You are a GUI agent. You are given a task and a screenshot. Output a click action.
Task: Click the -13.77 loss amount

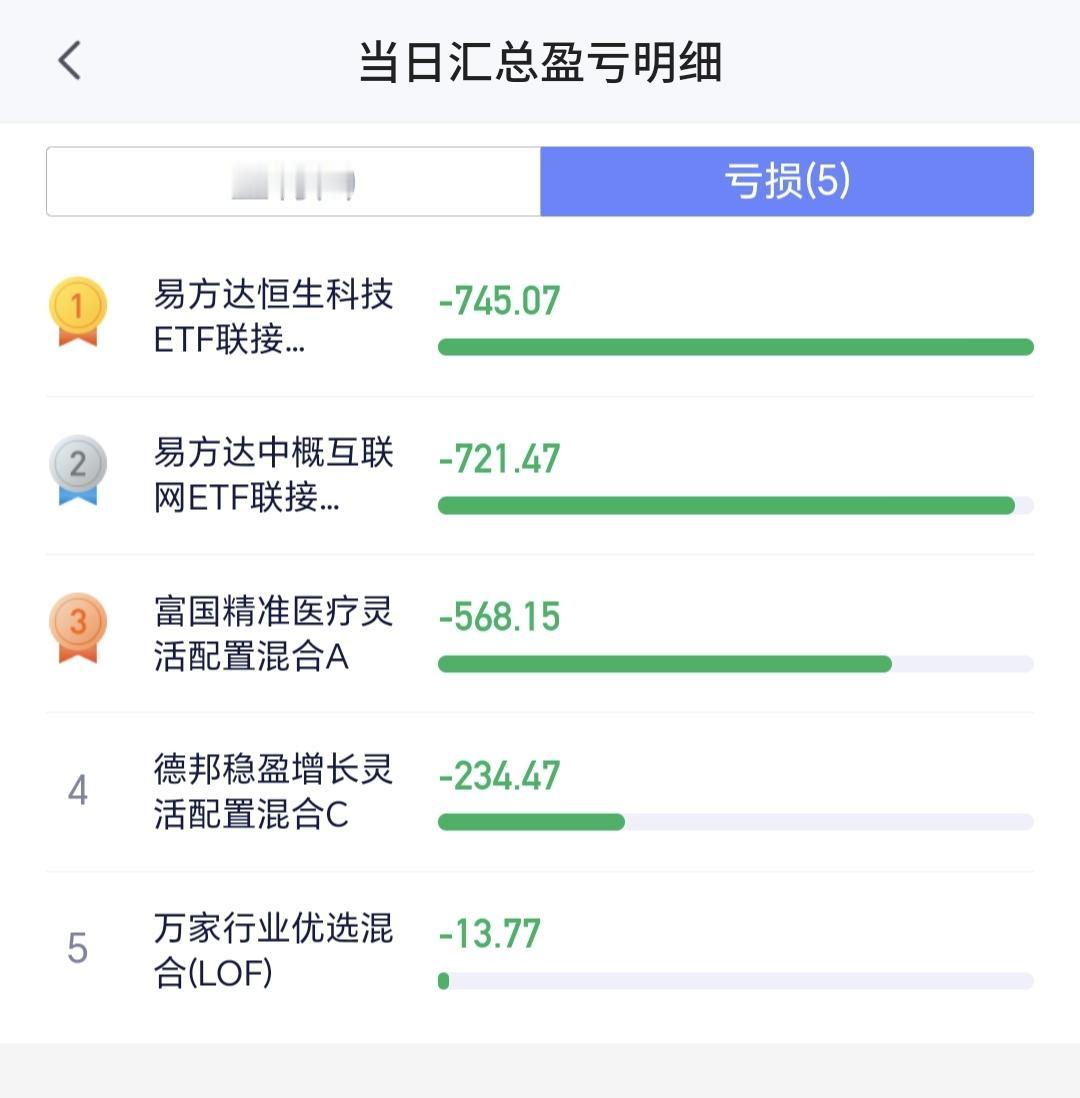click(x=489, y=933)
